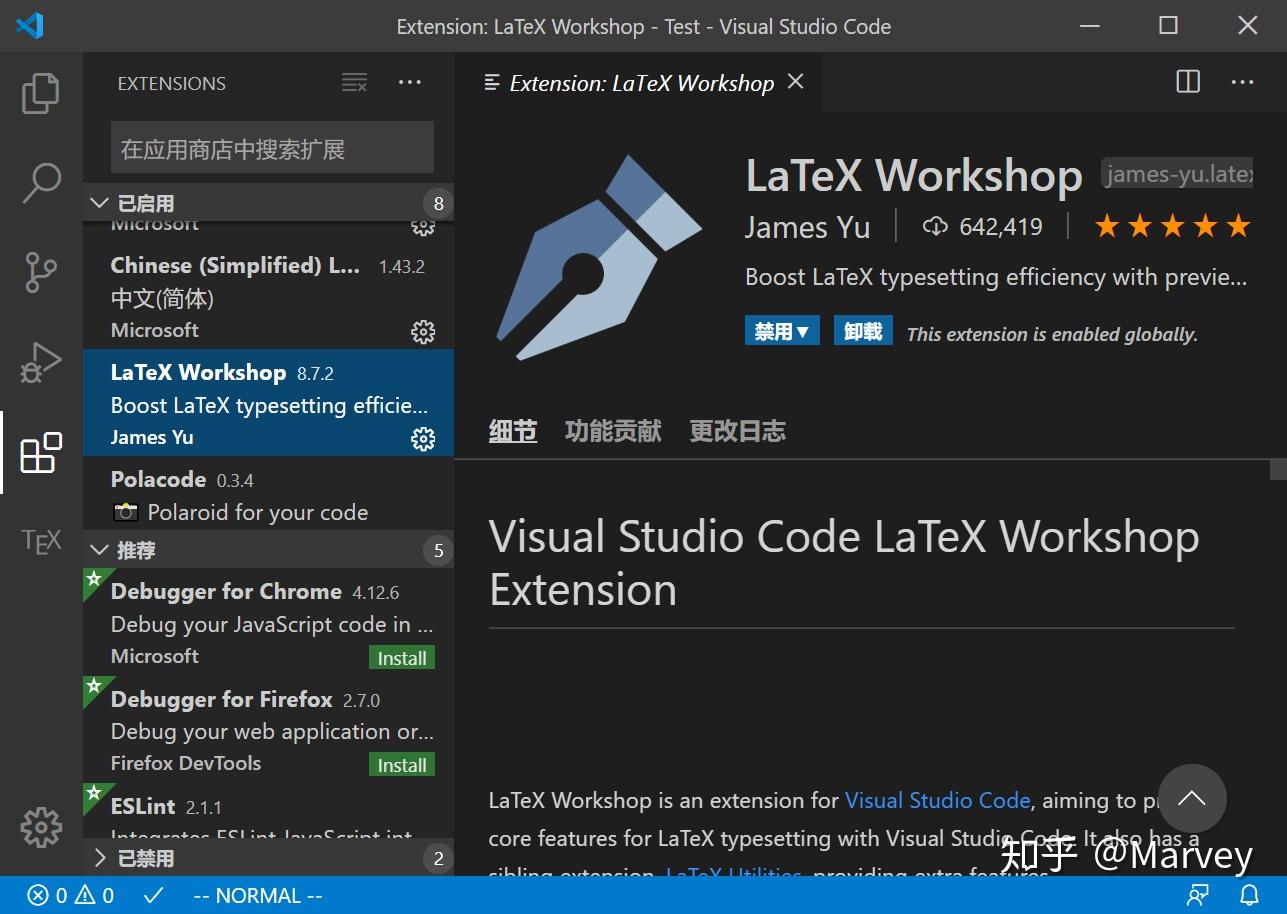Open notifications via the bell icon
The height and width of the screenshot is (914, 1287).
(1249, 895)
